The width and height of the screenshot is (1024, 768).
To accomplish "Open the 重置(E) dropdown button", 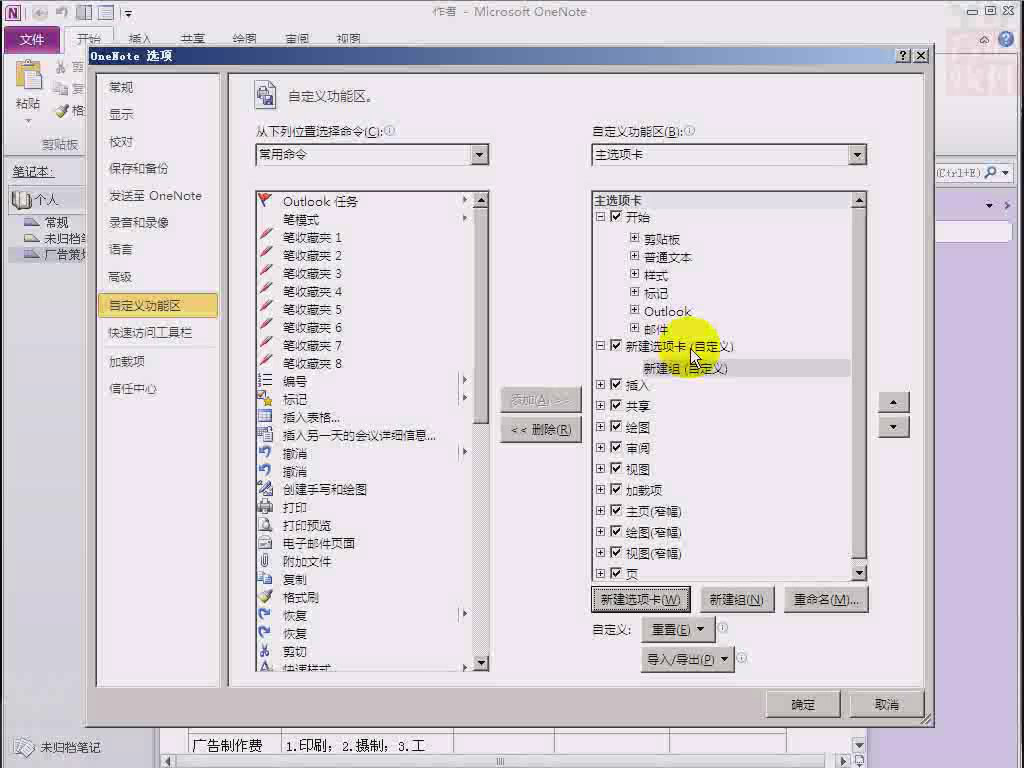I will (678, 630).
